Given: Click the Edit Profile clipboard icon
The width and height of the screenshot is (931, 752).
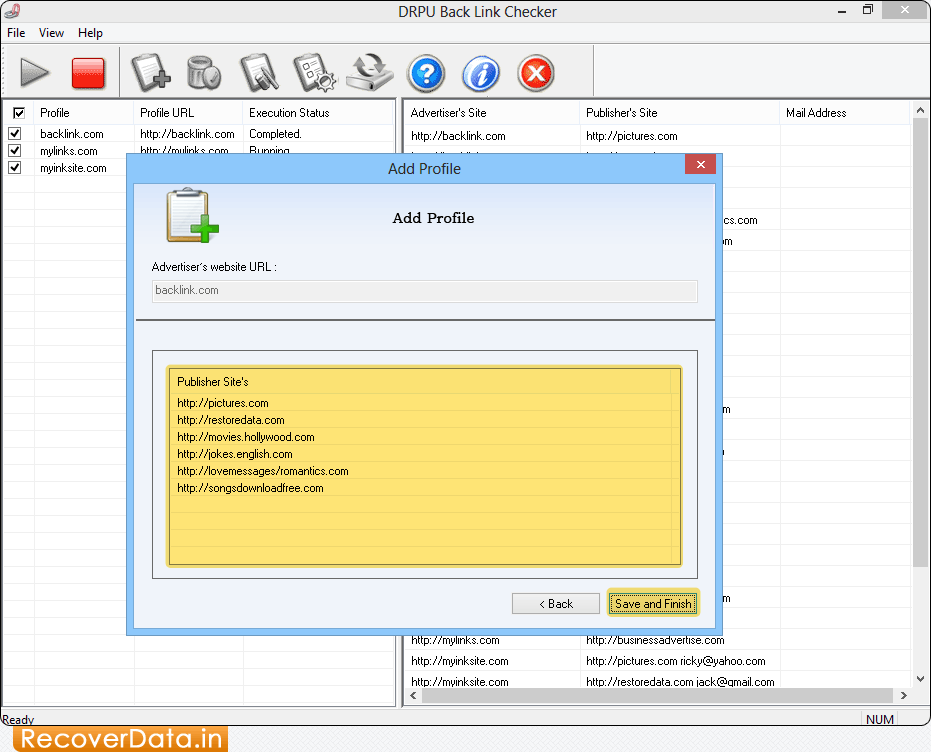Looking at the screenshot, I should (259, 73).
